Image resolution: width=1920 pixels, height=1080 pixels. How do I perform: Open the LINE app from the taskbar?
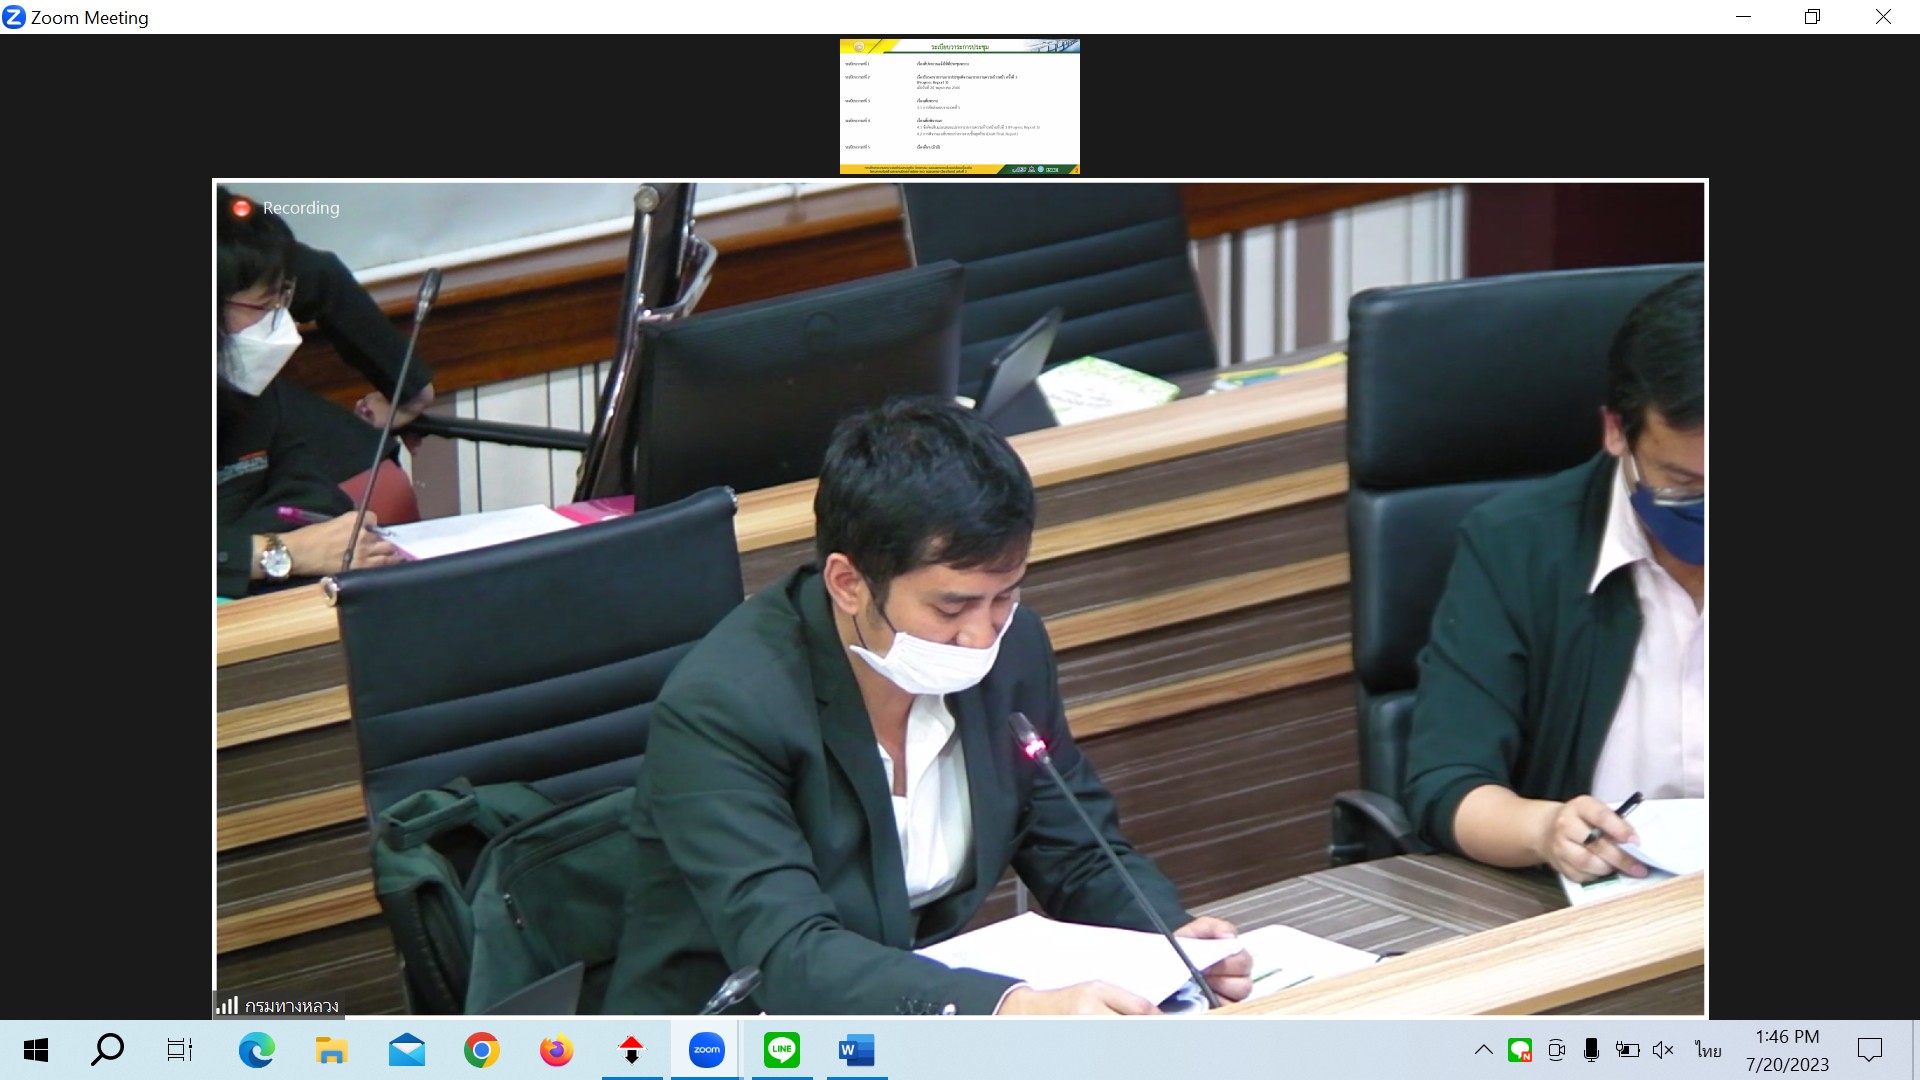782,1050
